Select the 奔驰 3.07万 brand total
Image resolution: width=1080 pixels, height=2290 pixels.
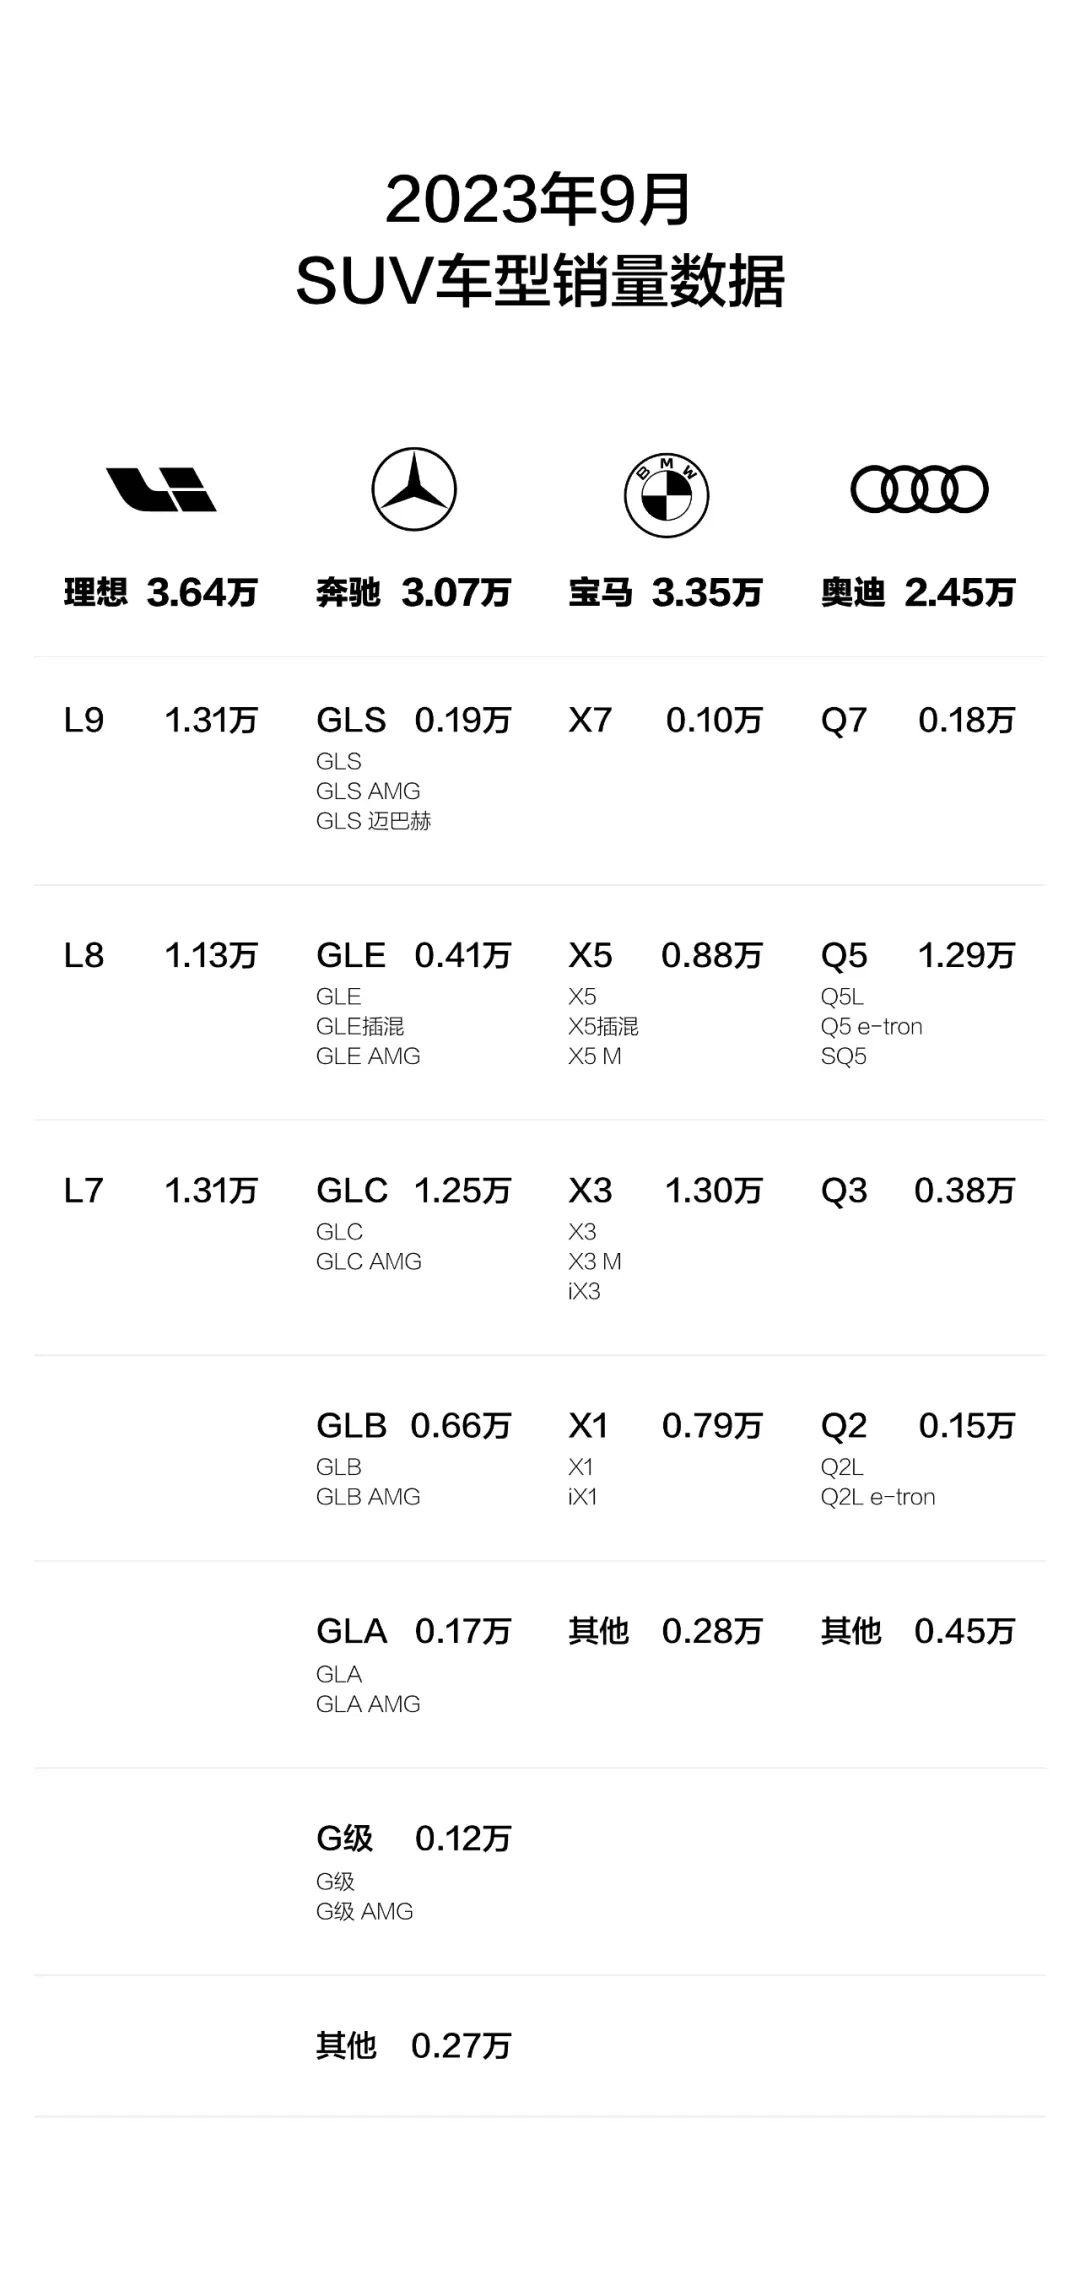[x=414, y=593]
